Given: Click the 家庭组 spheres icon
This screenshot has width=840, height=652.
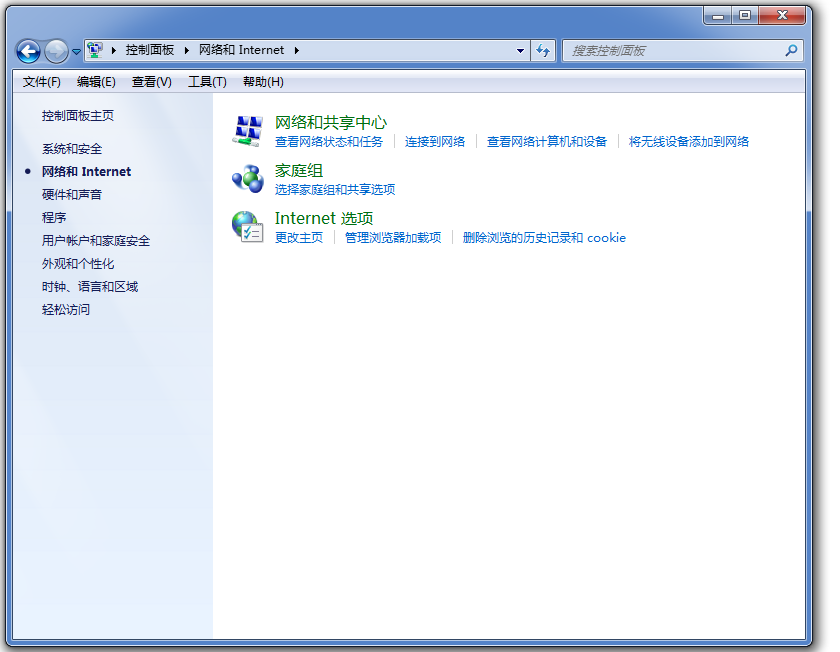Looking at the screenshot, I should 248,179.
